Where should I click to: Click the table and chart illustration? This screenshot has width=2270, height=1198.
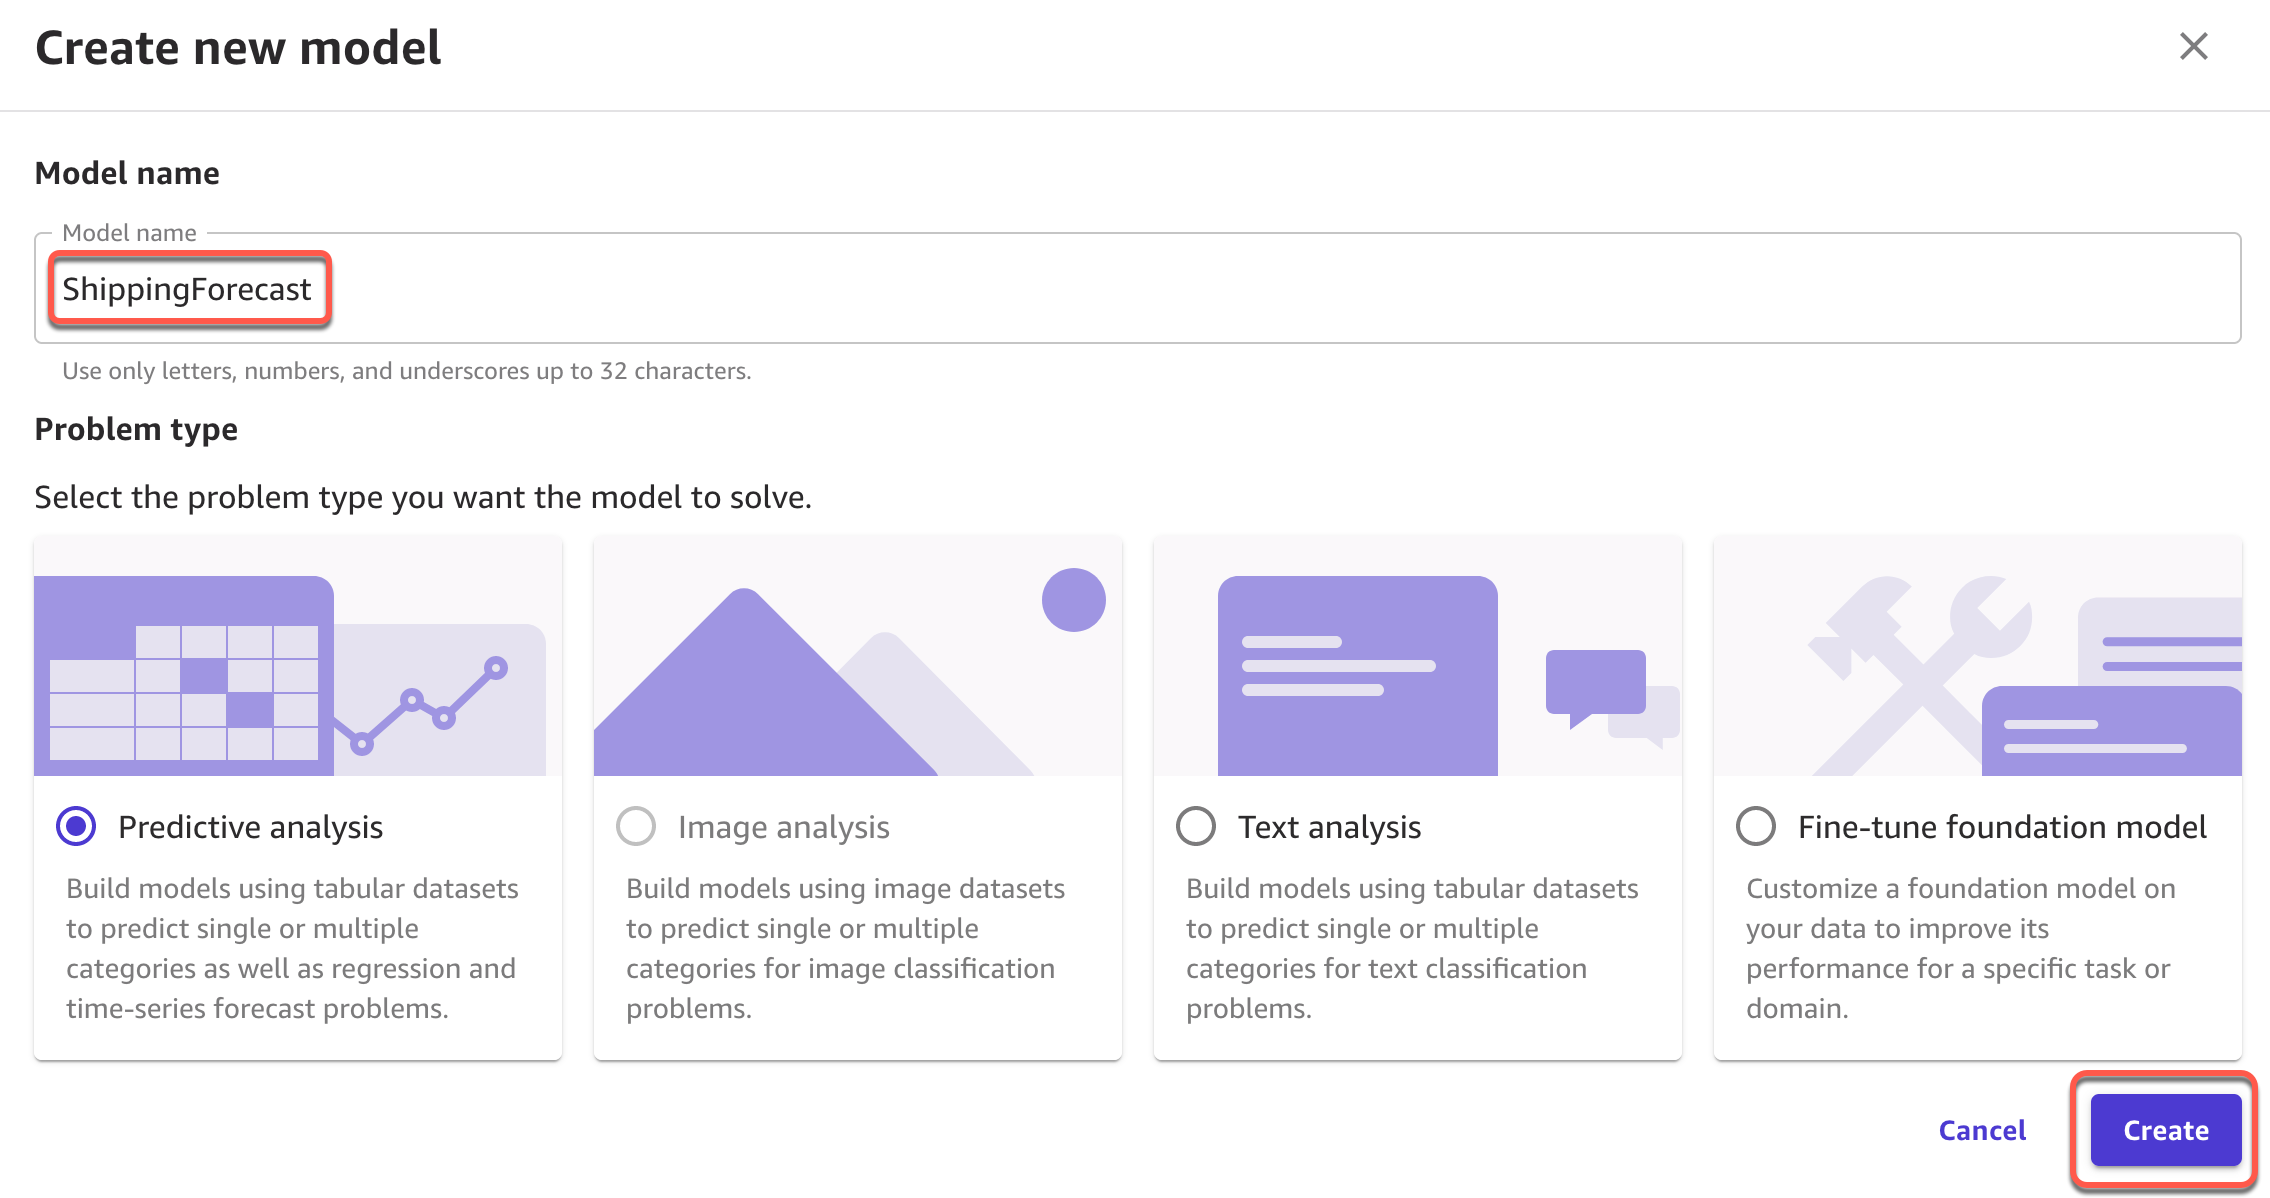coord(290,675)
